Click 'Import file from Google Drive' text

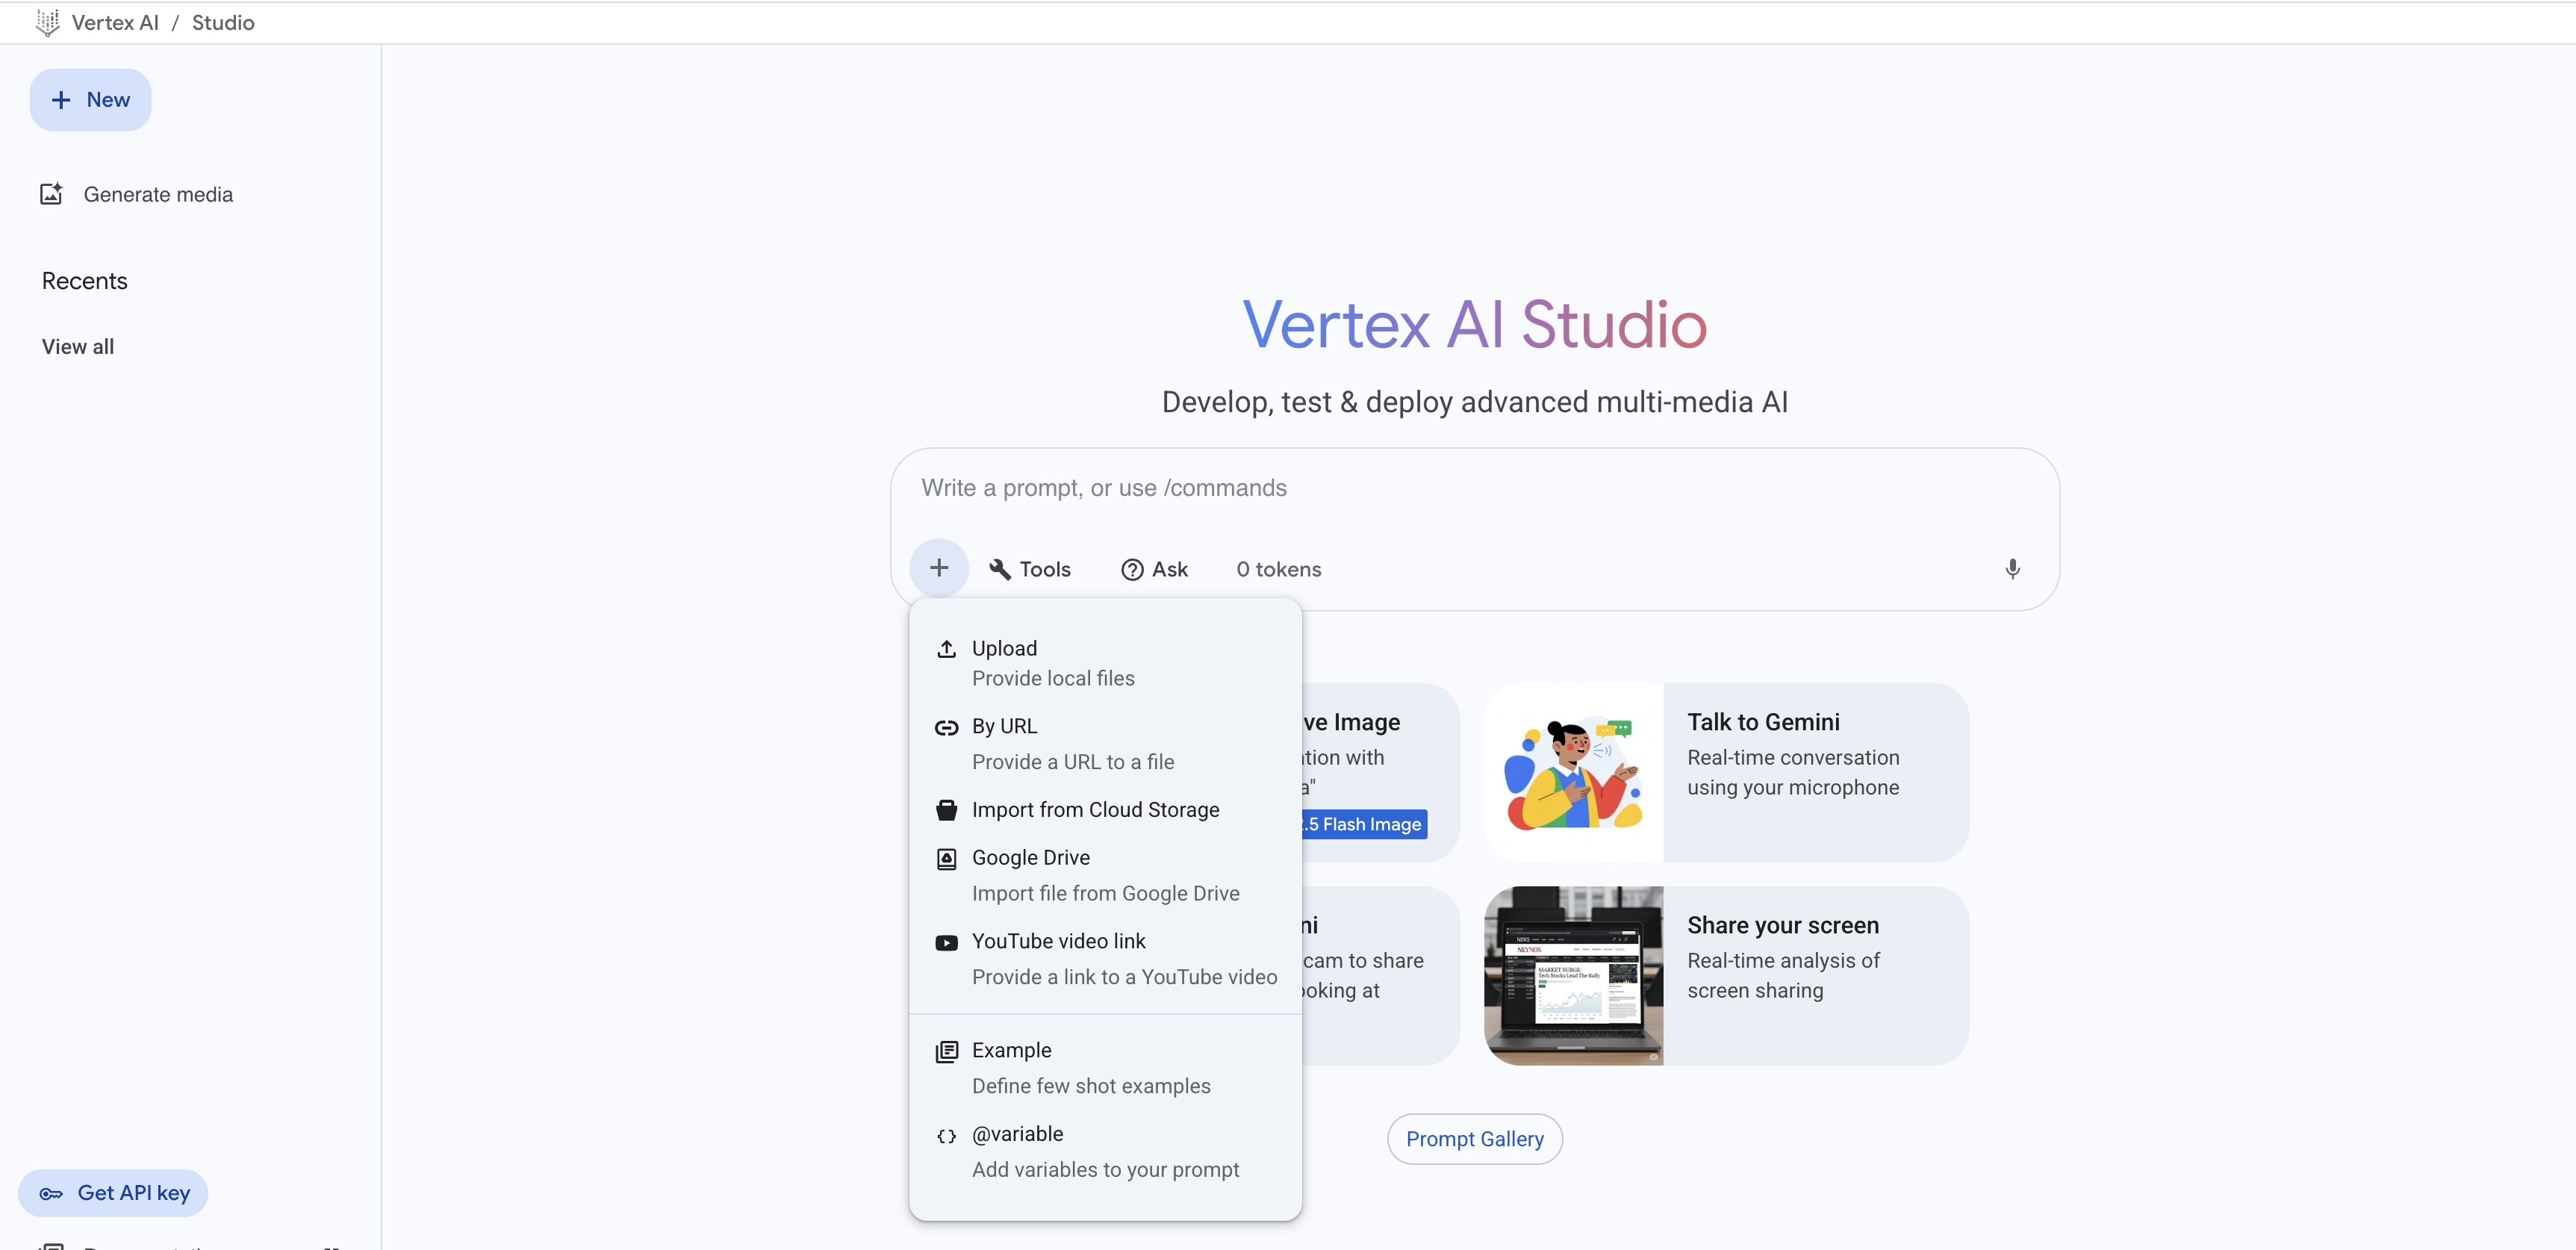(1105, 893)
